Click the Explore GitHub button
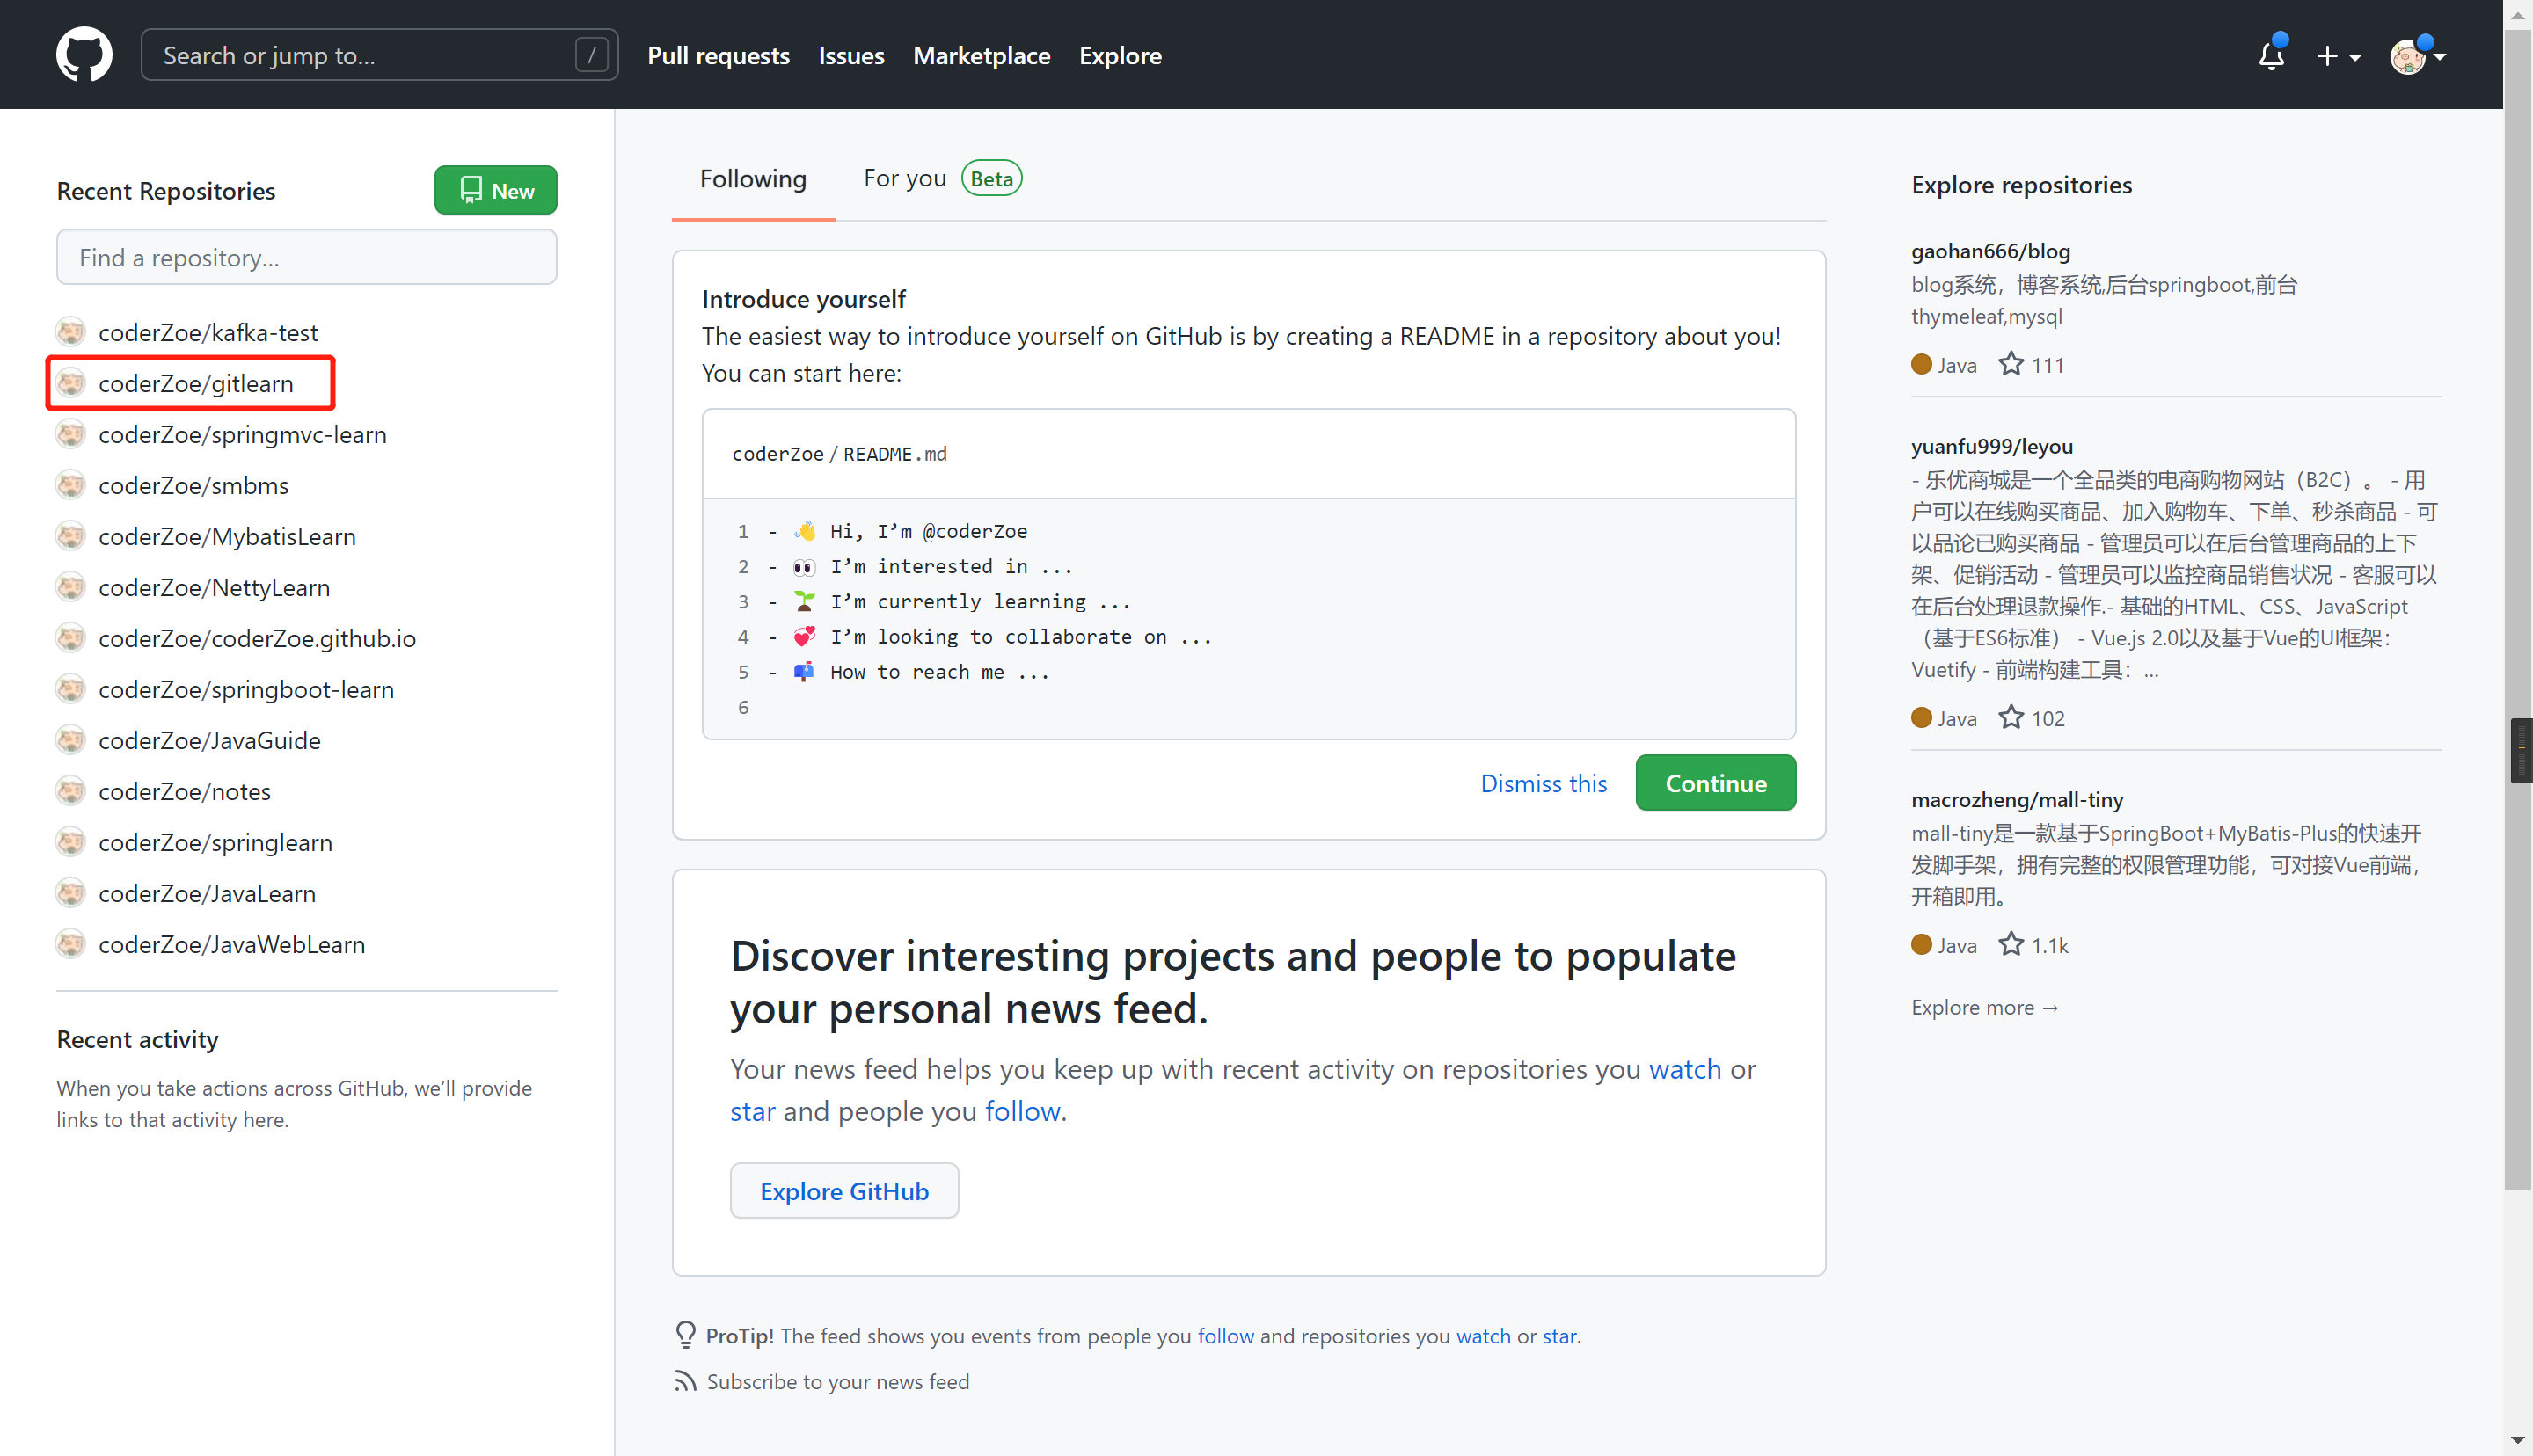The image size is (2533, 1456). click(844, 1191)
